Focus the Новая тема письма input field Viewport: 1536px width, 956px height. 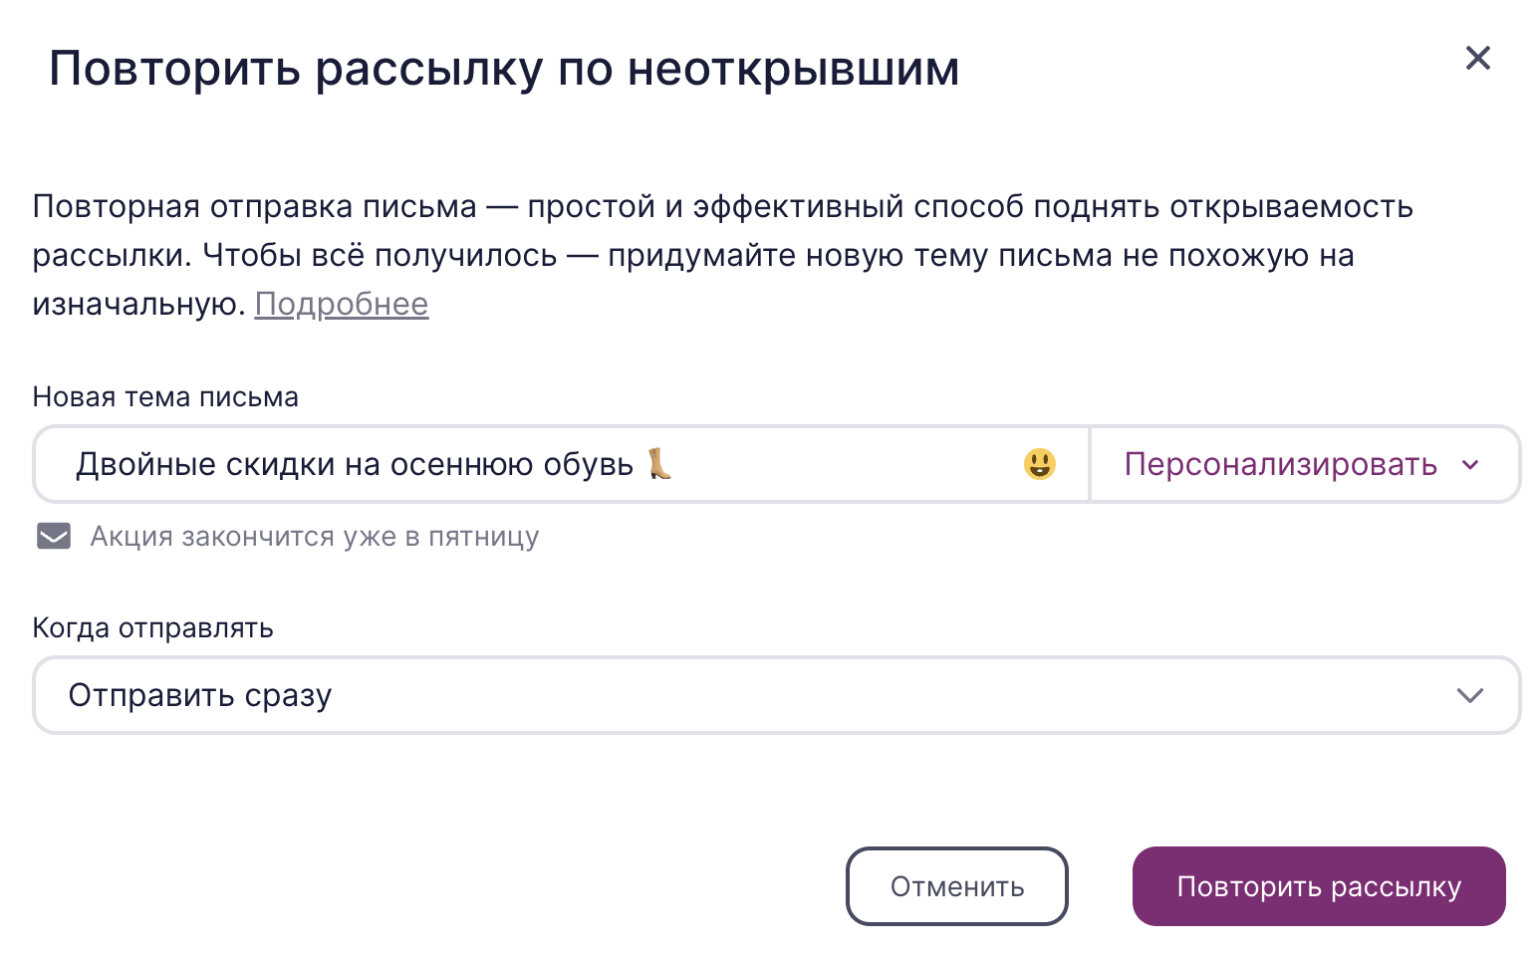[x=840, y=465]
